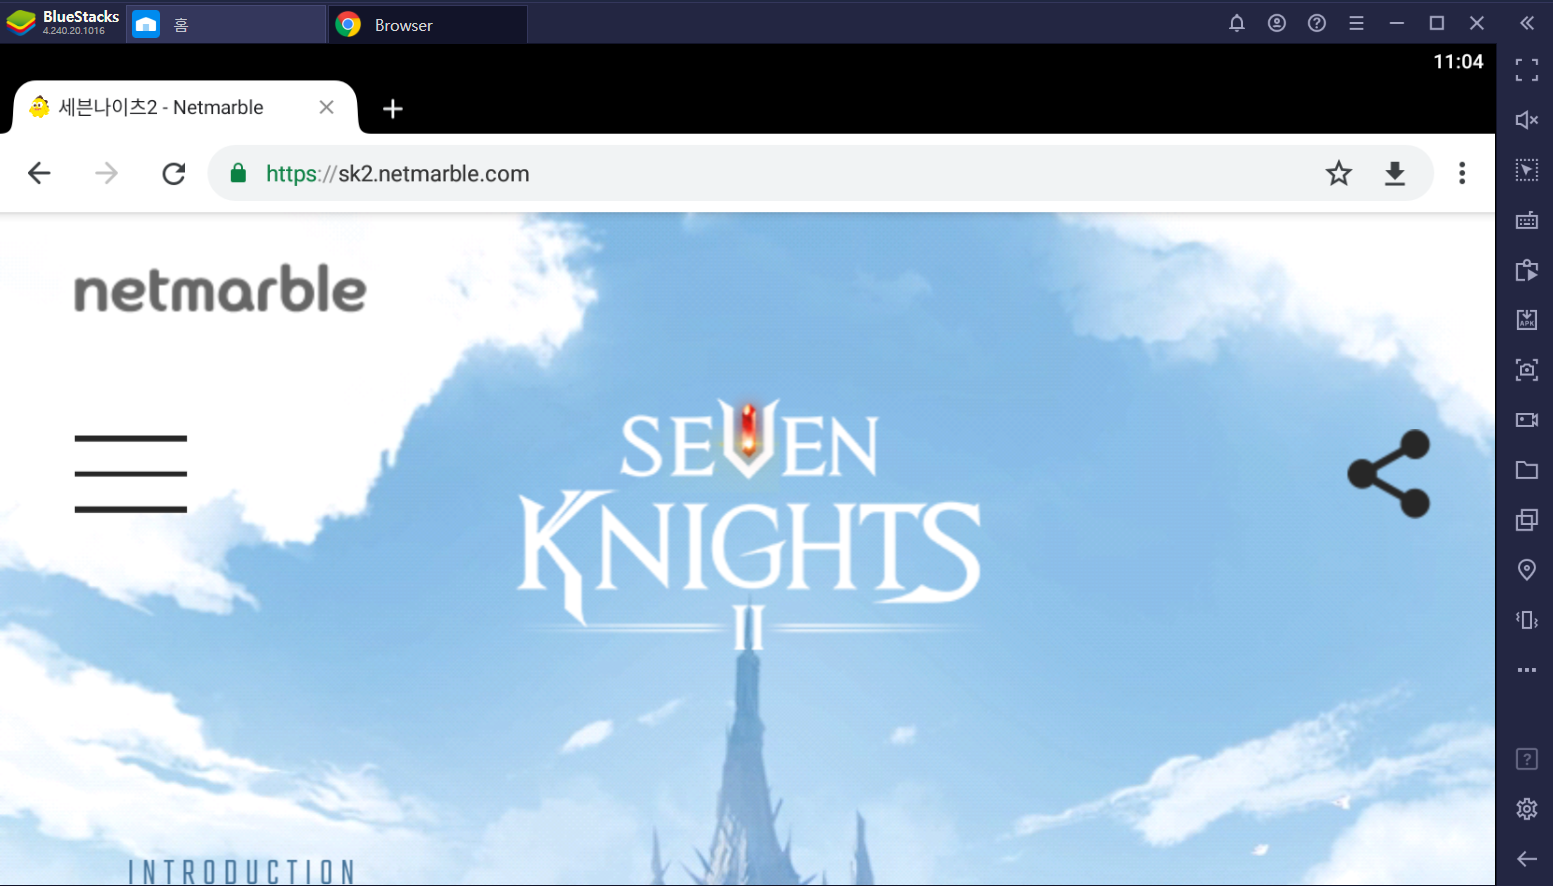Open the BlueStacks Home tab
The width and height of the screenshot is (1553, 886).
[226, 24]
